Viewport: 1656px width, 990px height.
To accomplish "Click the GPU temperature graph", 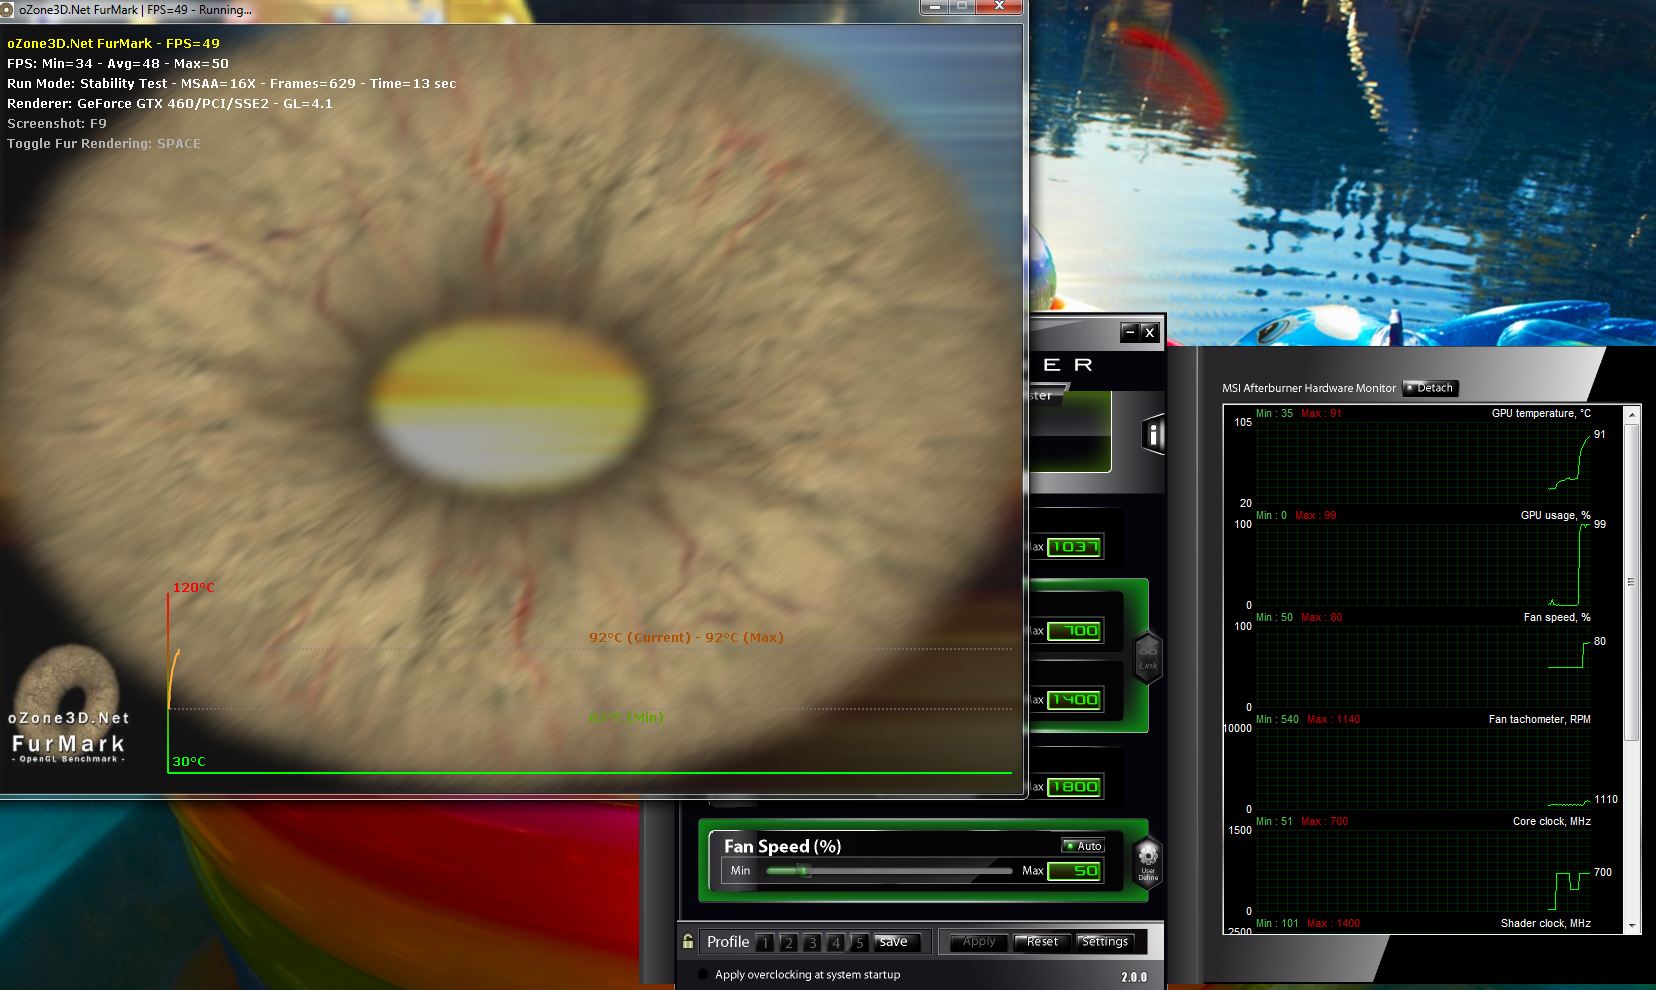I will click(1422, 461).
